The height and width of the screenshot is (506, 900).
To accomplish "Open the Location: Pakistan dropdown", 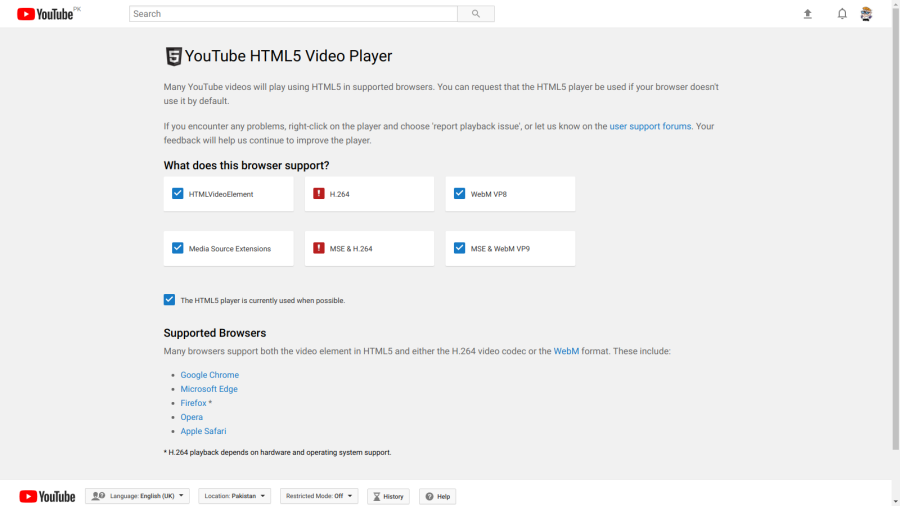I will pyautogui.click(x=234, y=496).
